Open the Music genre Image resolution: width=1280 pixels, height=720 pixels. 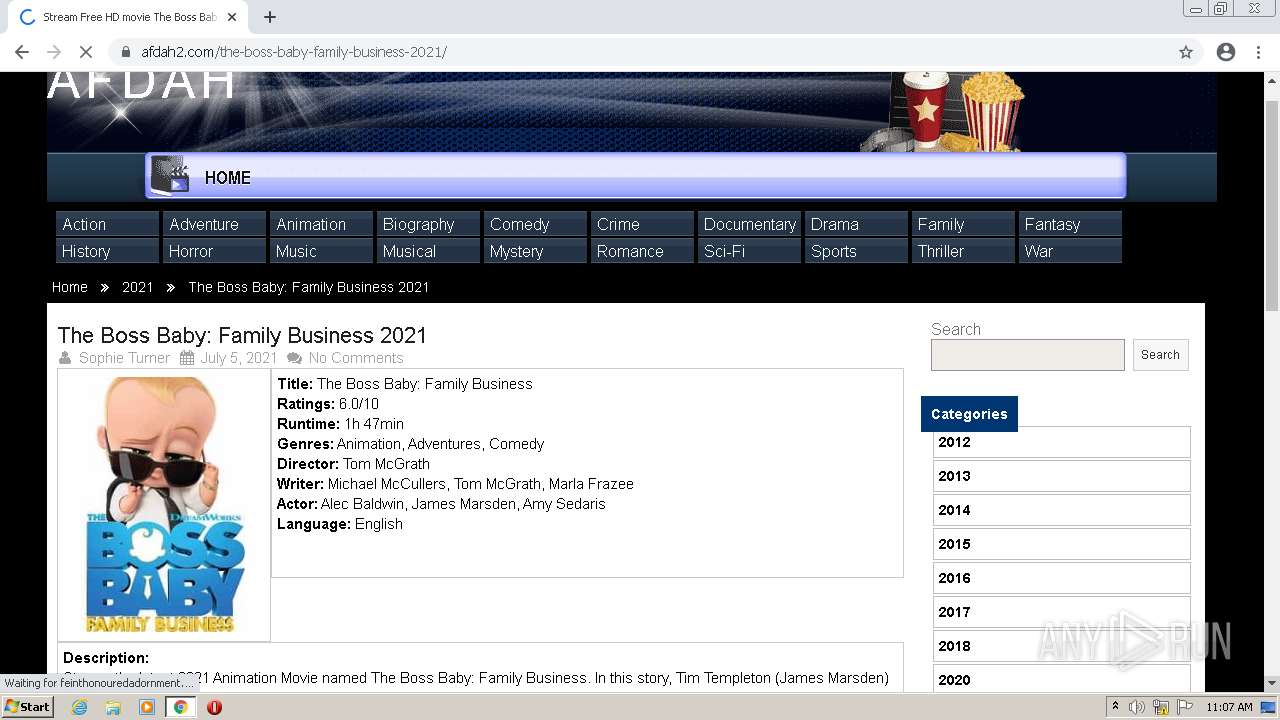point(321,251)
